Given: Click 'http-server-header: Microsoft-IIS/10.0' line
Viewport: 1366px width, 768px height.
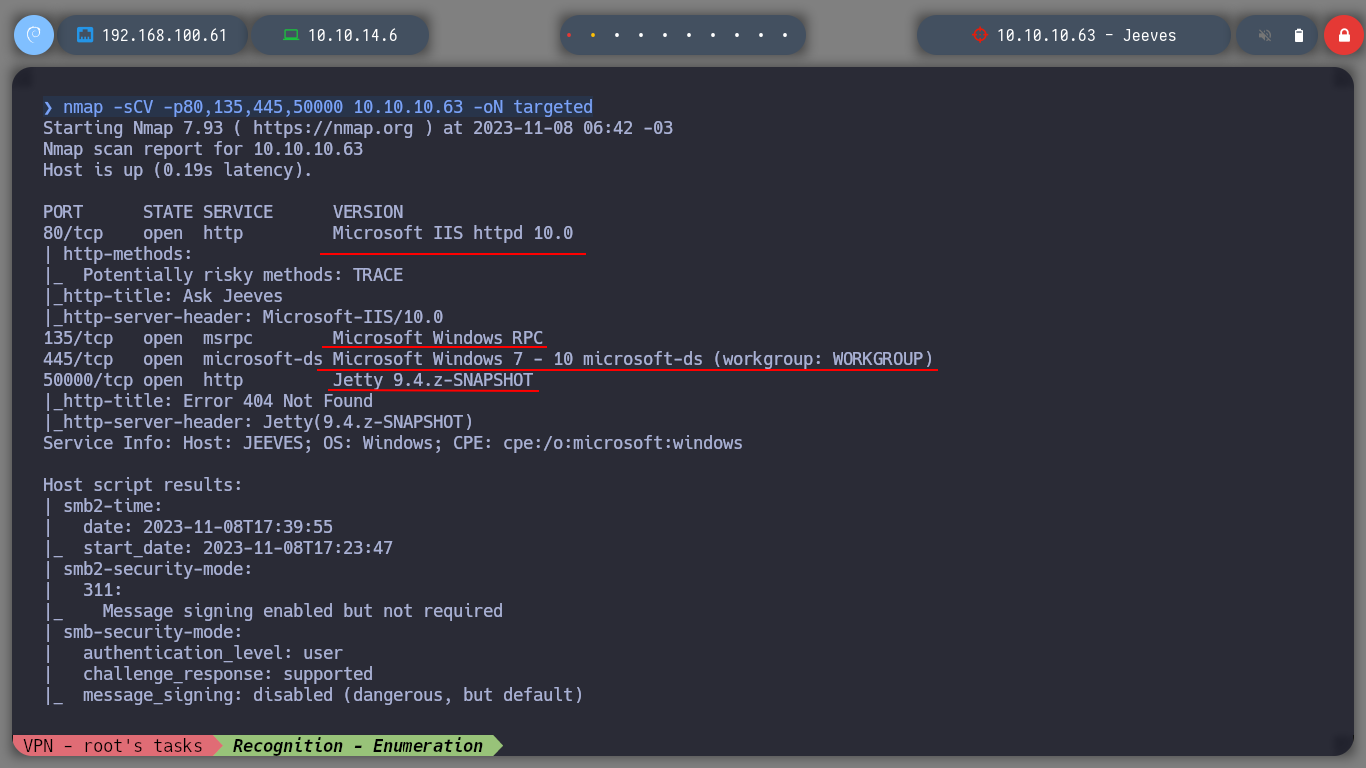Looking at the screenshot, I should click(243, 317).
